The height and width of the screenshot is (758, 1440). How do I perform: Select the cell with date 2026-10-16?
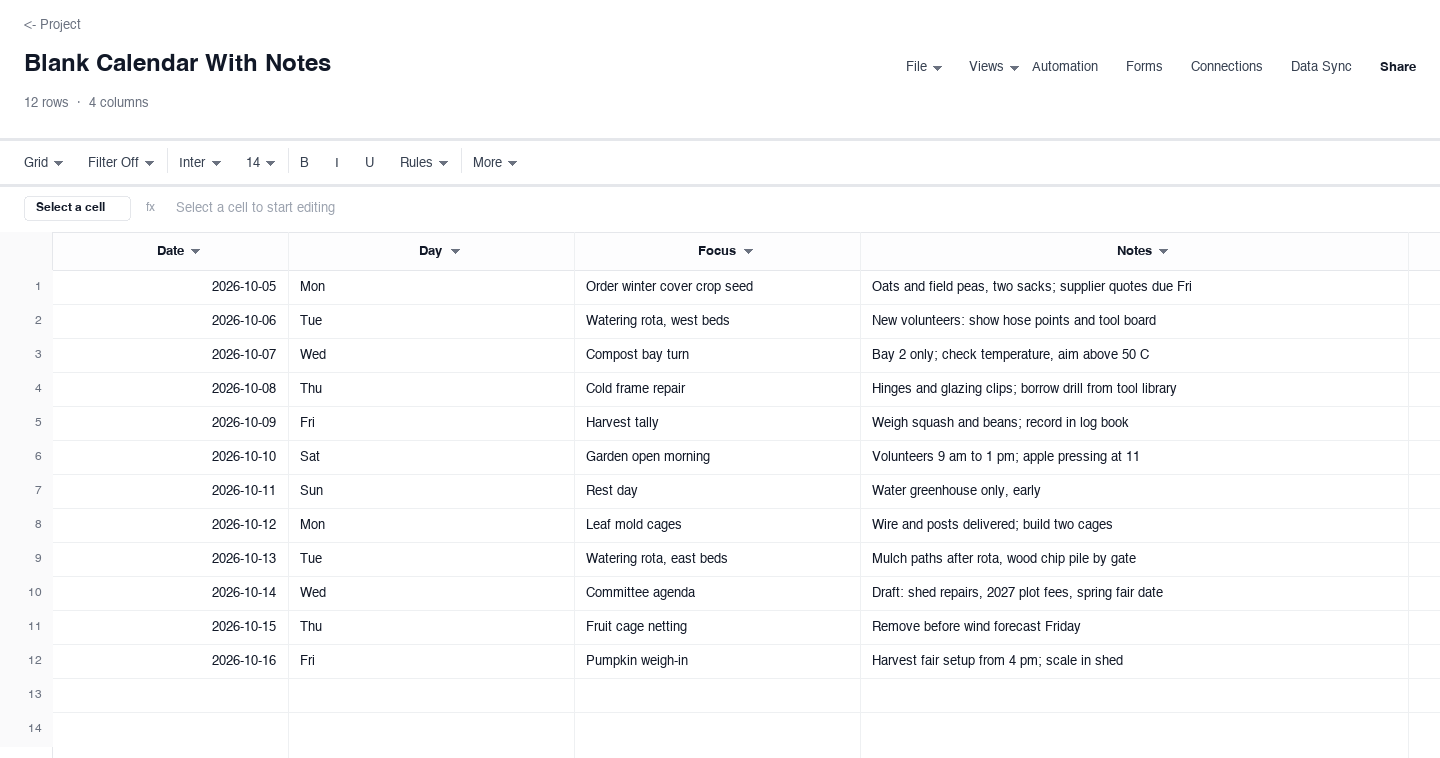tap(170, 661)
